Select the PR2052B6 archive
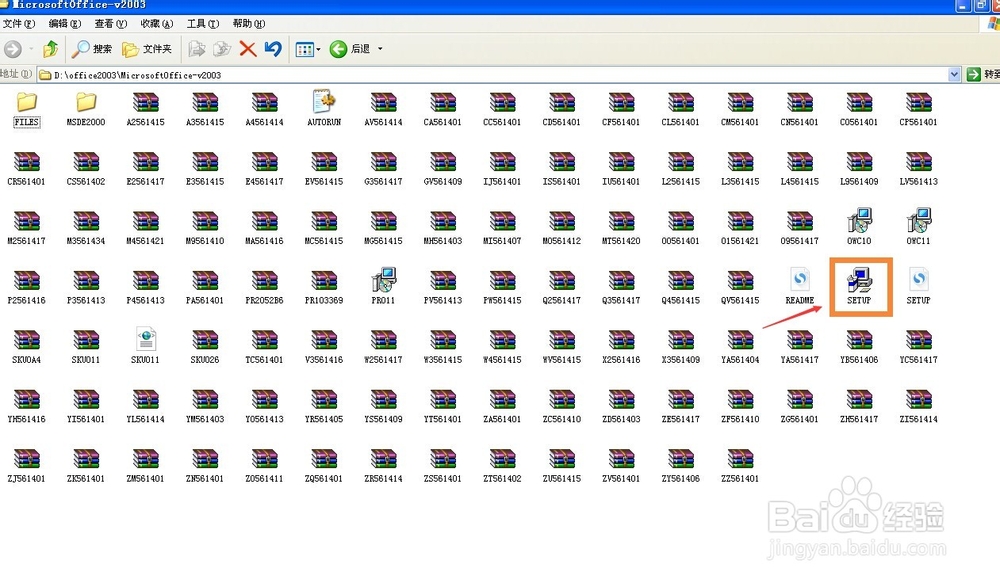1000x583 pixels. [264, 288]
